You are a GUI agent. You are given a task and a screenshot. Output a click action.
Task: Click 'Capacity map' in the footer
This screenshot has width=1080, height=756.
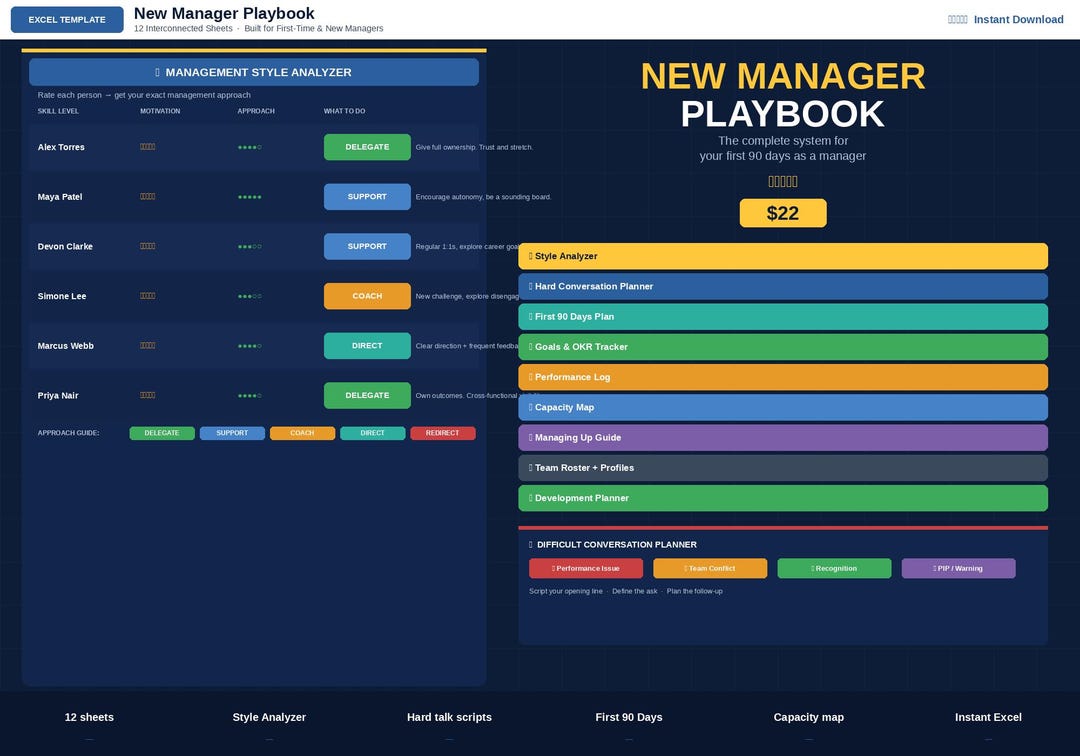tap(809, 717)
